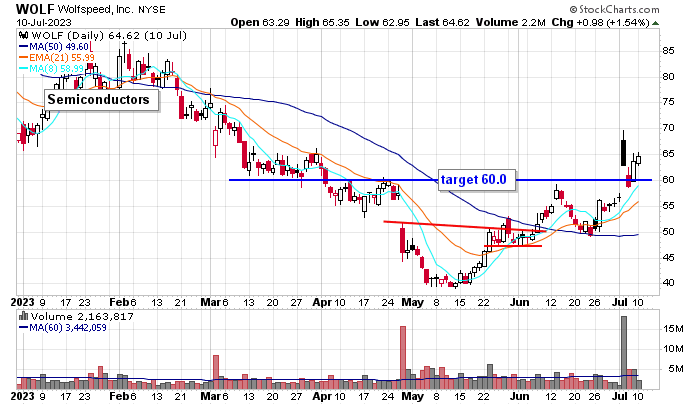This screenshot has width=700, height=405.
Task: Click the WOLF ticker symbol title
Action: pos(35,9)
